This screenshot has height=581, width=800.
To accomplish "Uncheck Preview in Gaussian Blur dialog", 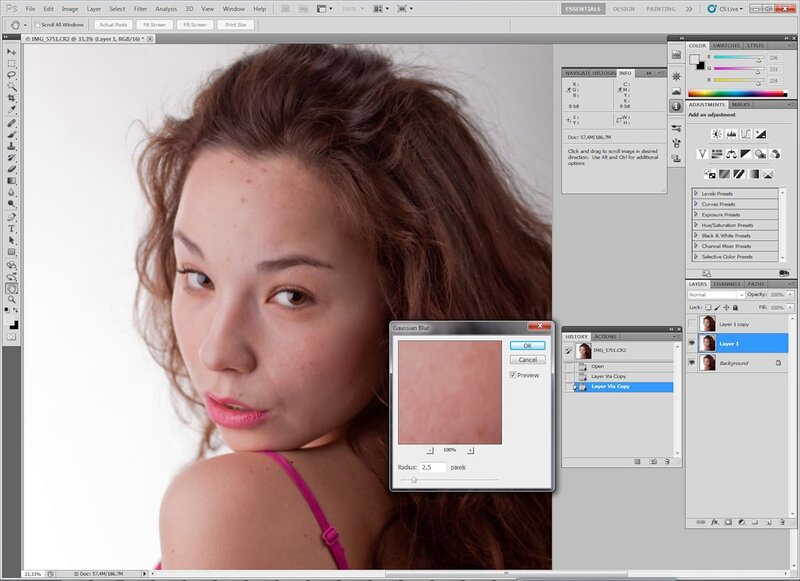I will (x=513, y=375).
